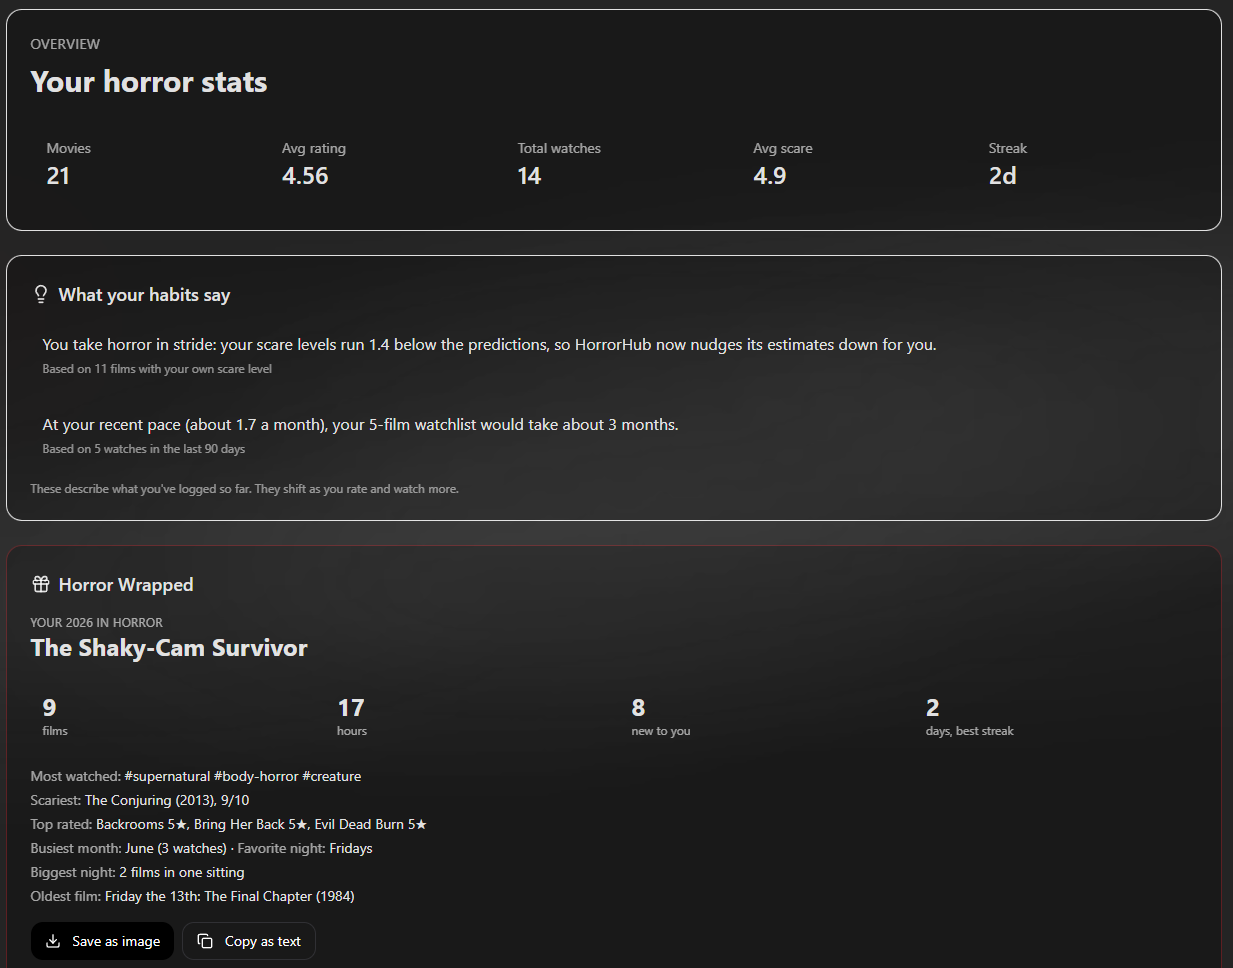This screenshot has height=968, width=1233.
Task: Click the recent pace watchlist insight sentence
Action: pyautogui.click(x=360, y=424)
